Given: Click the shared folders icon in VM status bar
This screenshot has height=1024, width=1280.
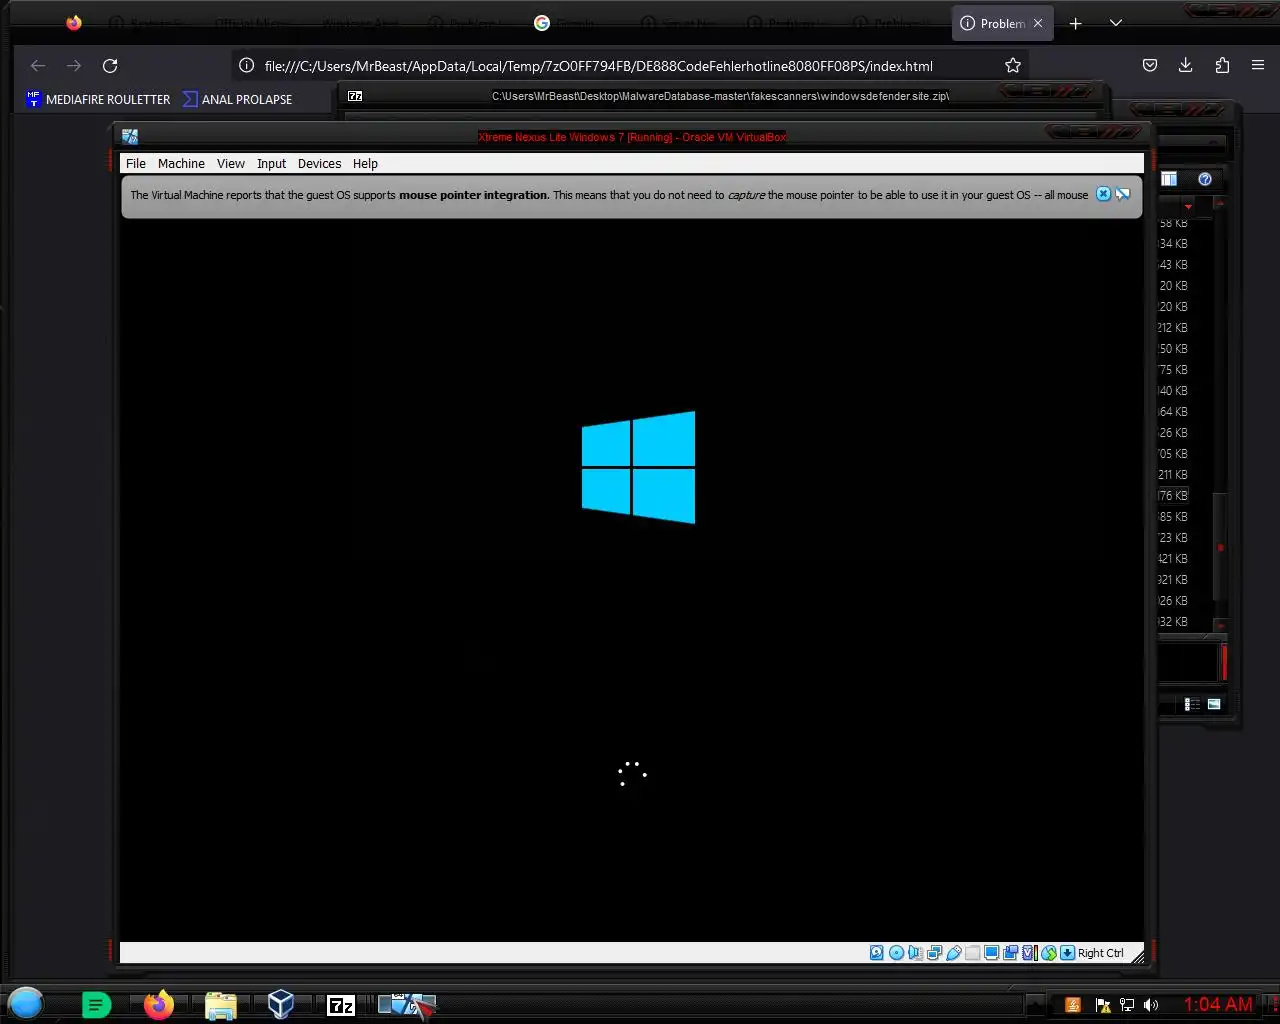Looking at the screenshot, I should tap(972, 953).
